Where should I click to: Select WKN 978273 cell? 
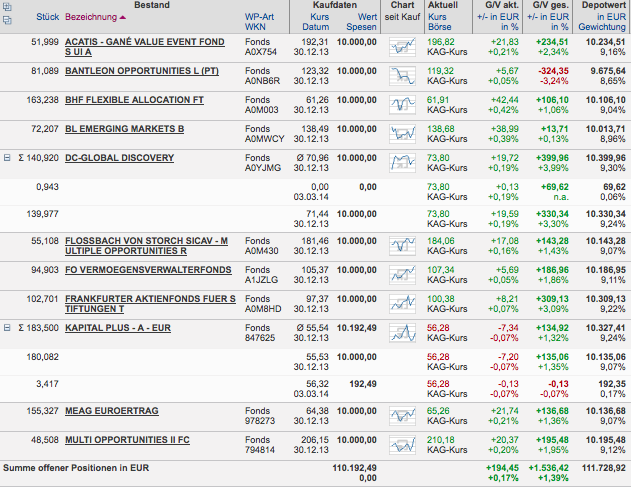pos(260,421)
